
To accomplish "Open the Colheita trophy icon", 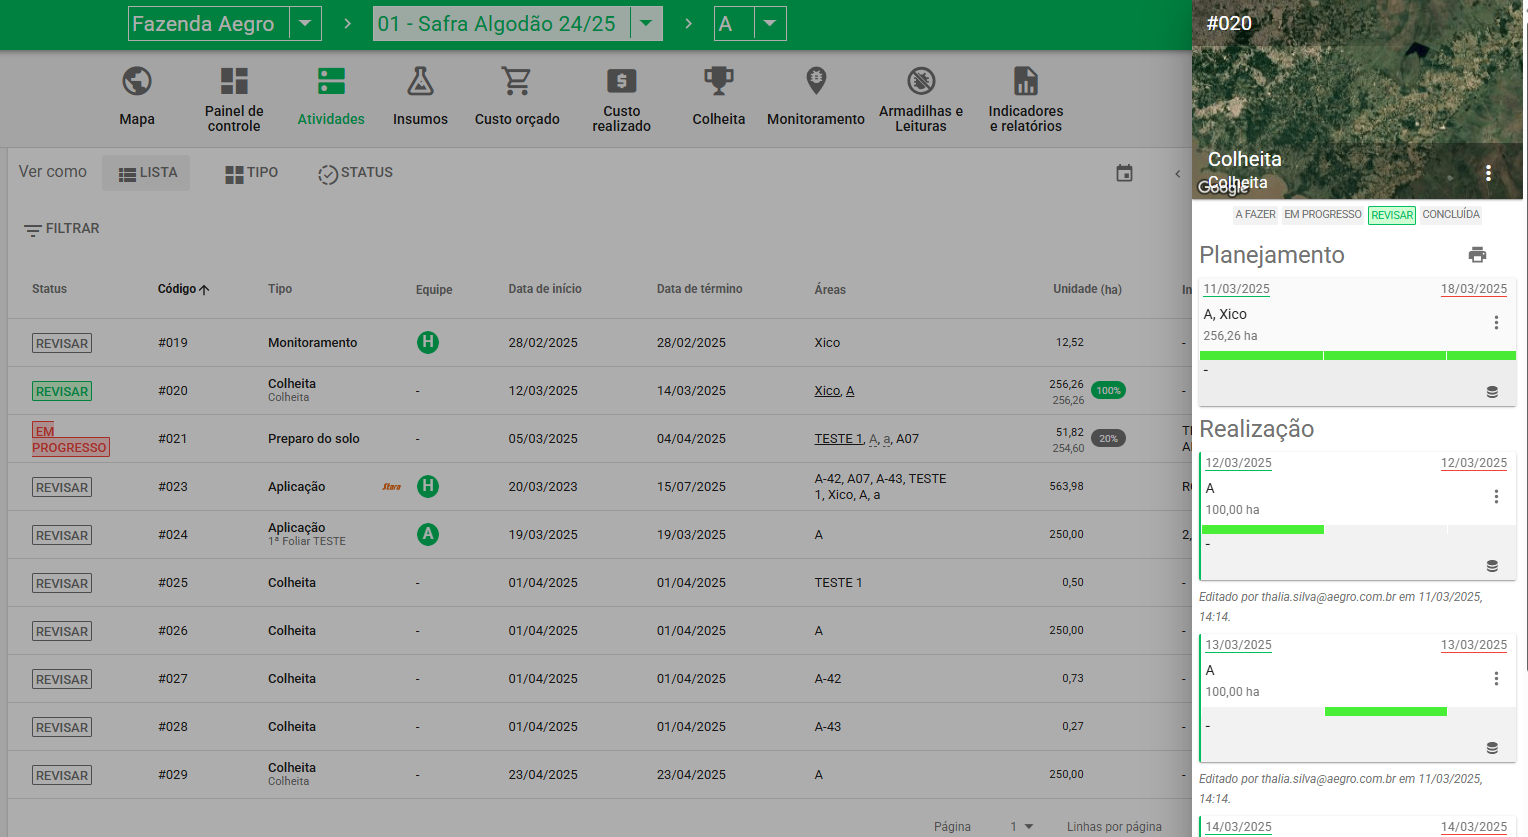I will (x=719, y=81).
